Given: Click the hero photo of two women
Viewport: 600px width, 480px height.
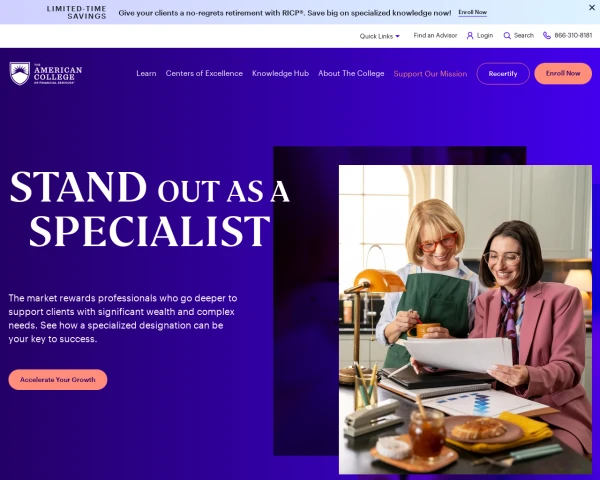Looking at the screenshot, I should pyautogui.click(x=465, y=320).
